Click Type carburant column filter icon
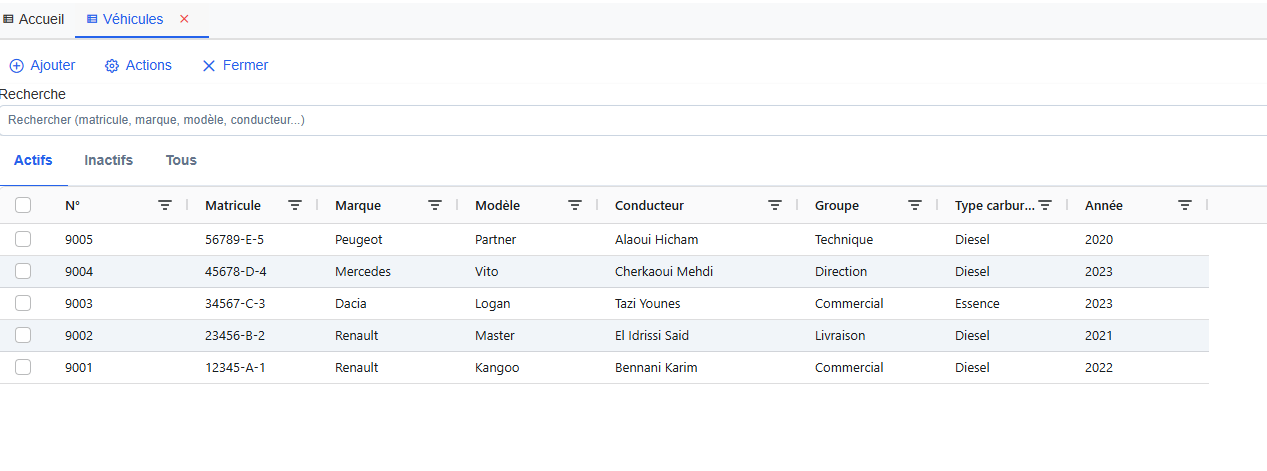Image resolution: width=1267 pixels, height=471 pixels. pyautogui.click(x=1045, y=205)
